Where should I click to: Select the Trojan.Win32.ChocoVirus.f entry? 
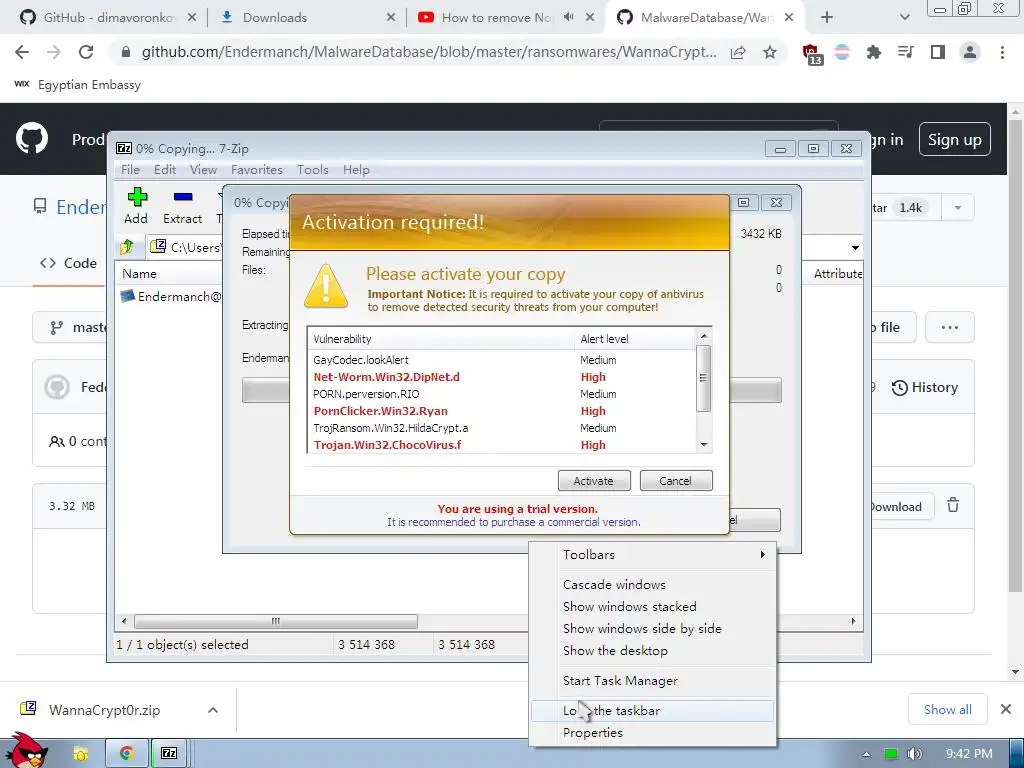tap(503, 445)
